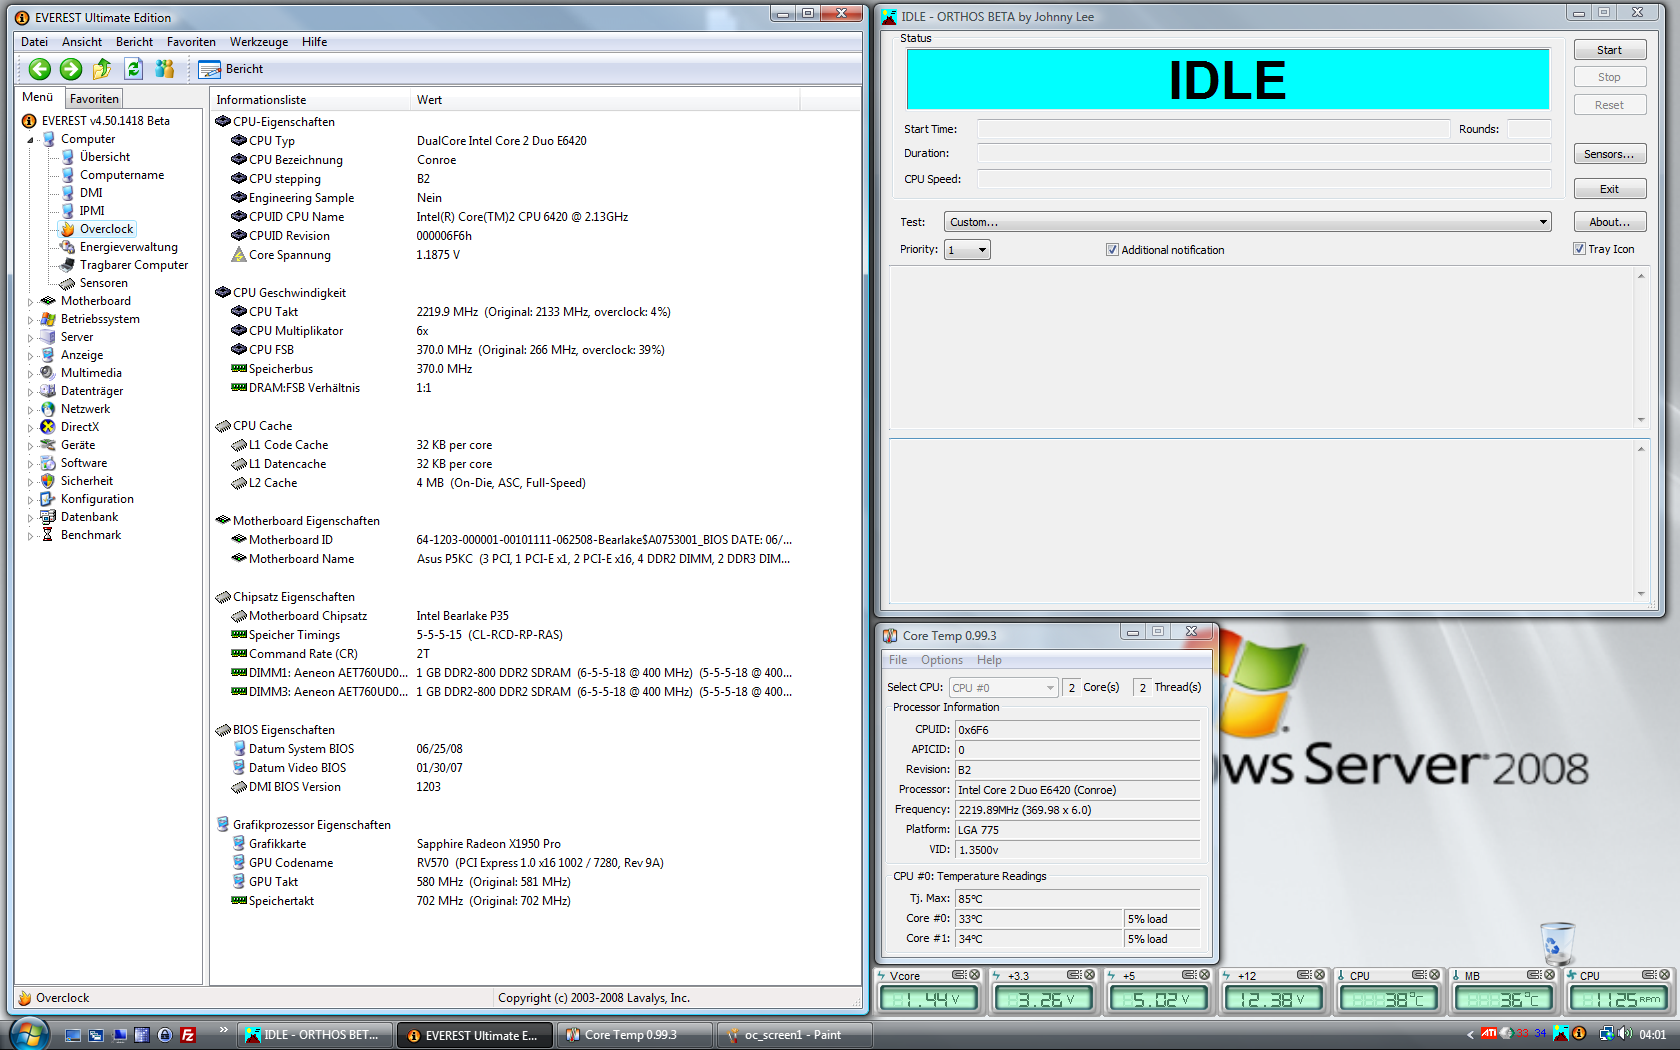This screenshot has height=1050, width=1680.
Task: Expand the Betriebssystem tree node
Action: coord(30,320)
